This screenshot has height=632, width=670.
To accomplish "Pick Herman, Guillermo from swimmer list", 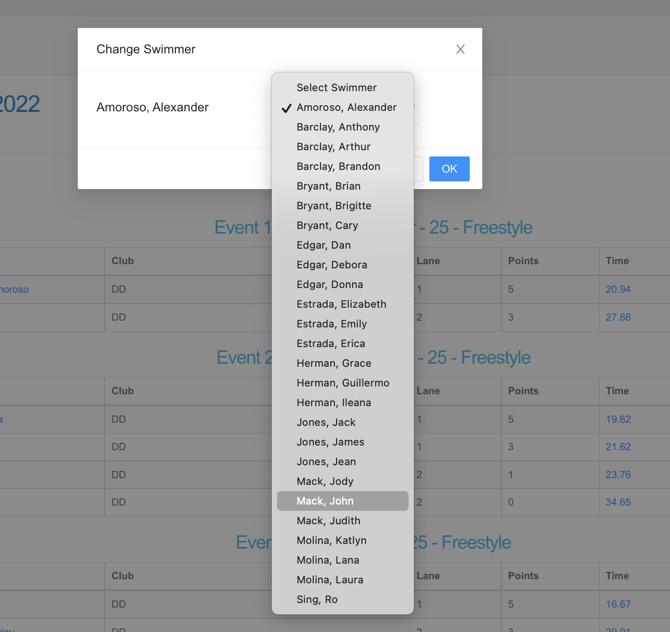I will pyautogui.click(x=343, y=383).
